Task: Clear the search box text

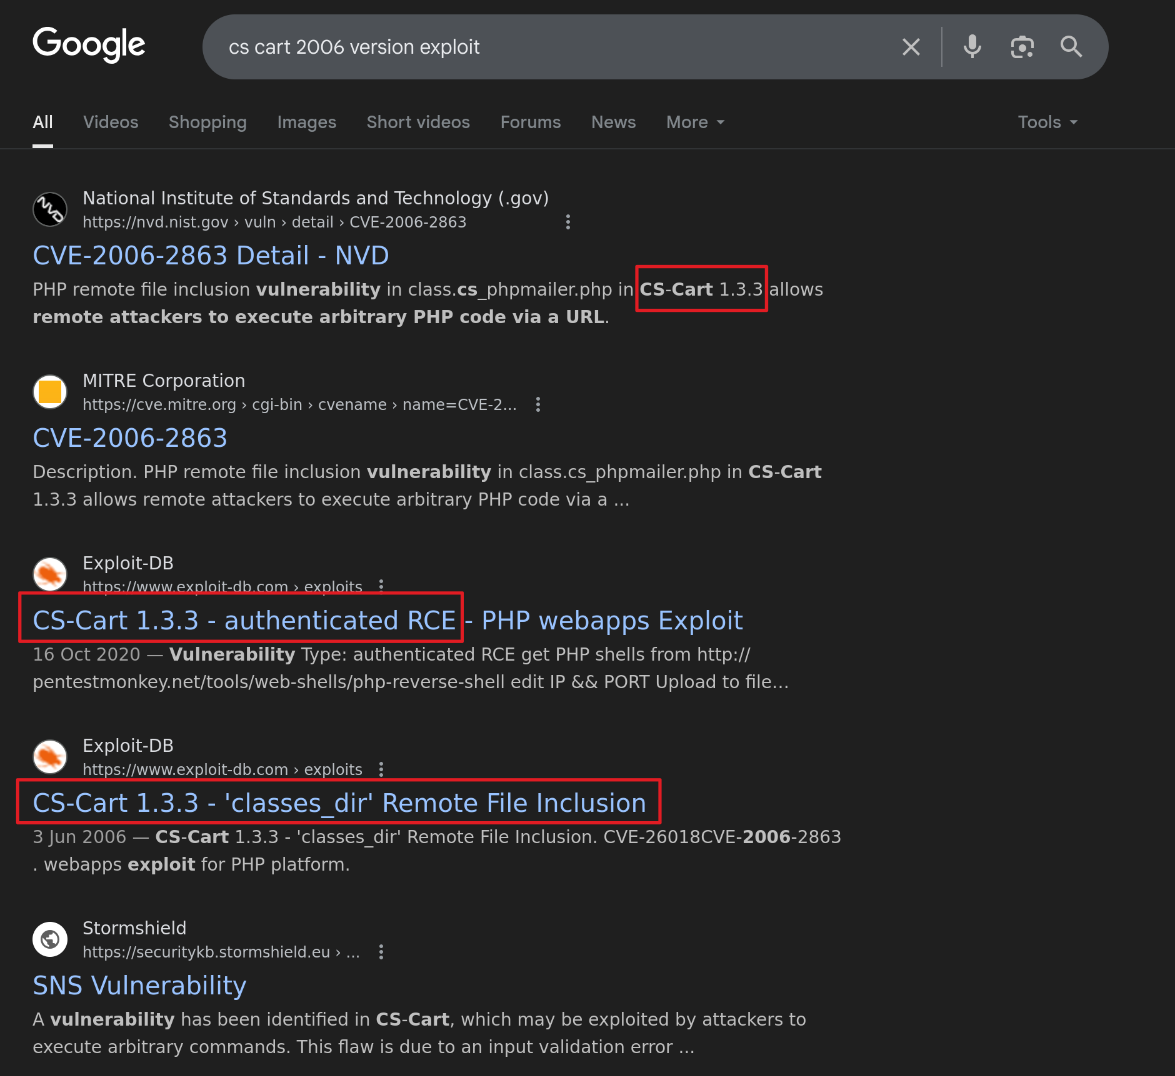Action: [x=911, y=47]
